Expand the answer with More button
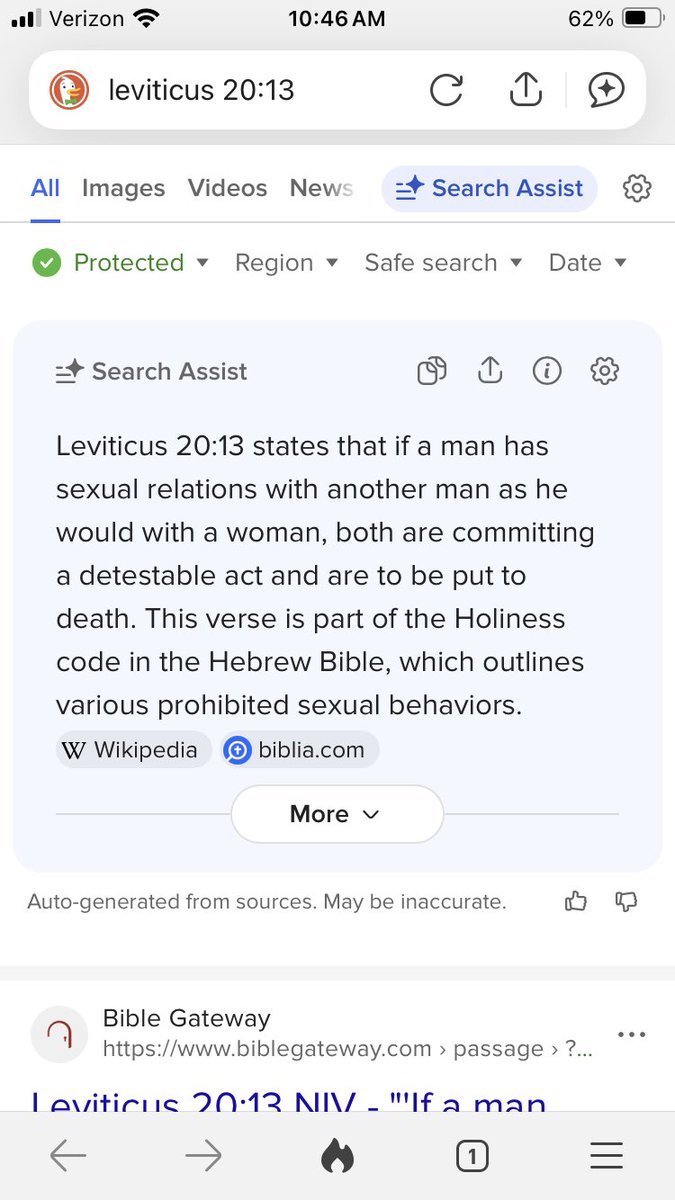Viewport: 675px width, 1200px height. (337, 814)
